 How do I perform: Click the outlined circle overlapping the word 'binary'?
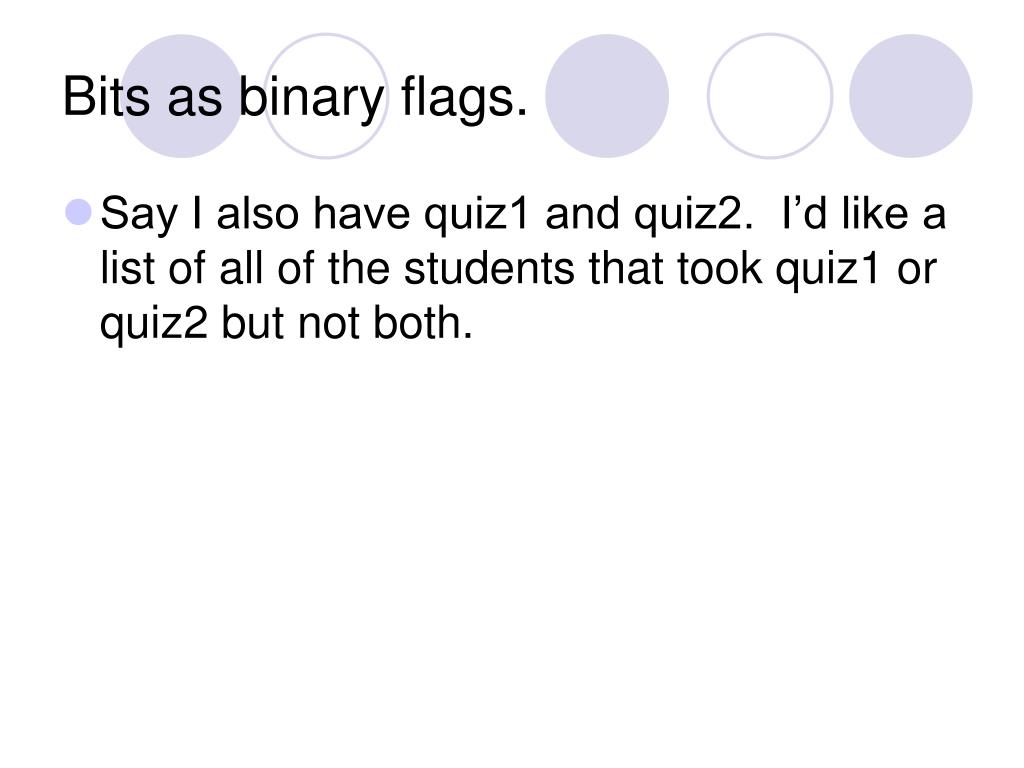click(x=326, y=96)
